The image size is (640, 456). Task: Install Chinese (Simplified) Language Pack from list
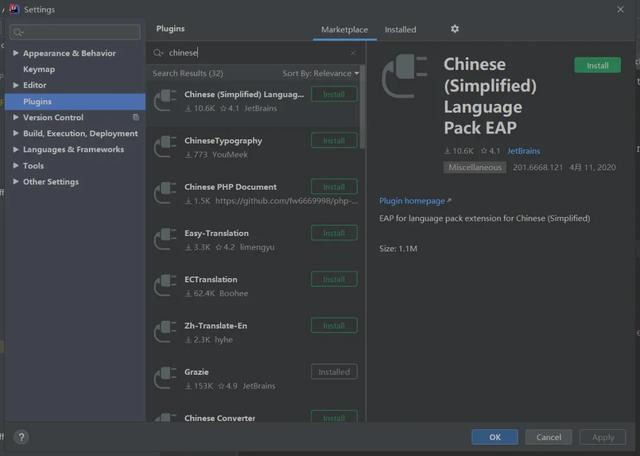pos(334,94)
